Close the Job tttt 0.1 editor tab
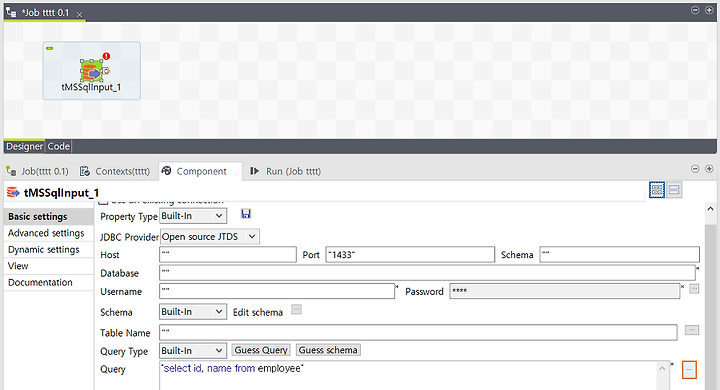Image resolution: width=720 pixels, height=390 pixels. 79,15
